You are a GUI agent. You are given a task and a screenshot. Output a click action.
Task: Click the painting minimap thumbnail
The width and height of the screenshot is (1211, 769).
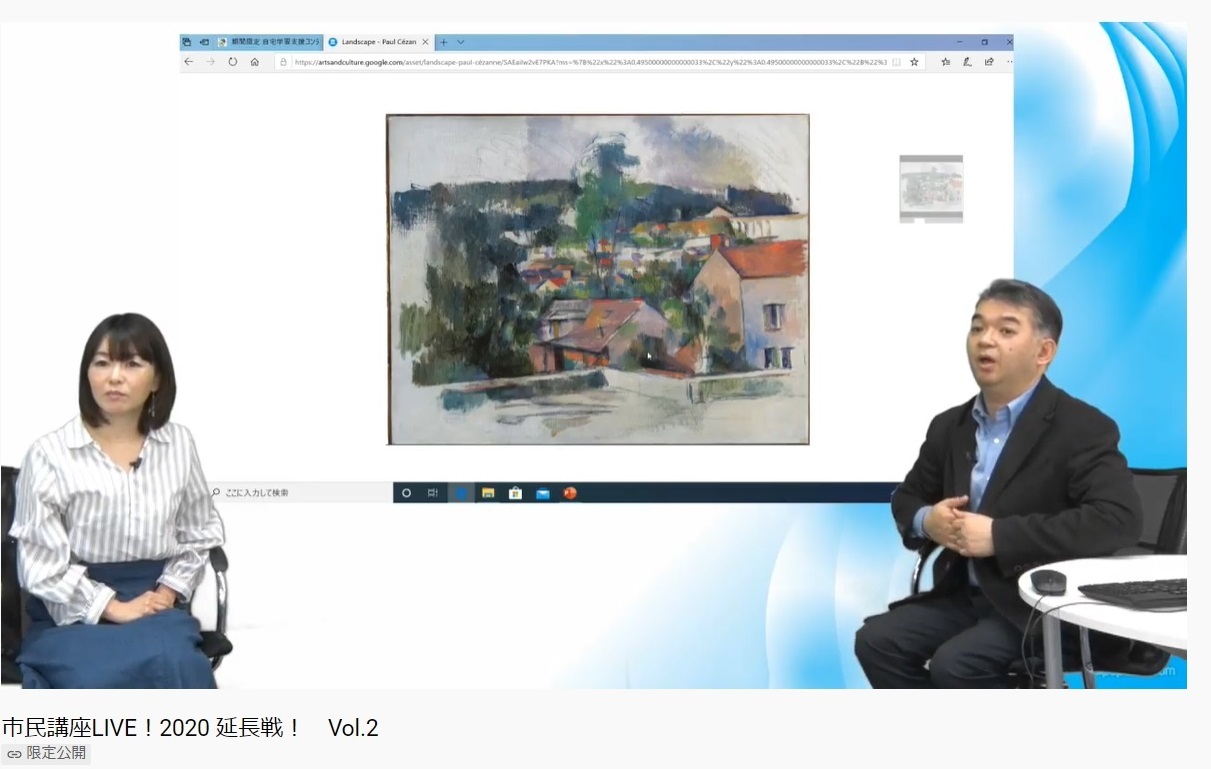click(x=931, y=188)
